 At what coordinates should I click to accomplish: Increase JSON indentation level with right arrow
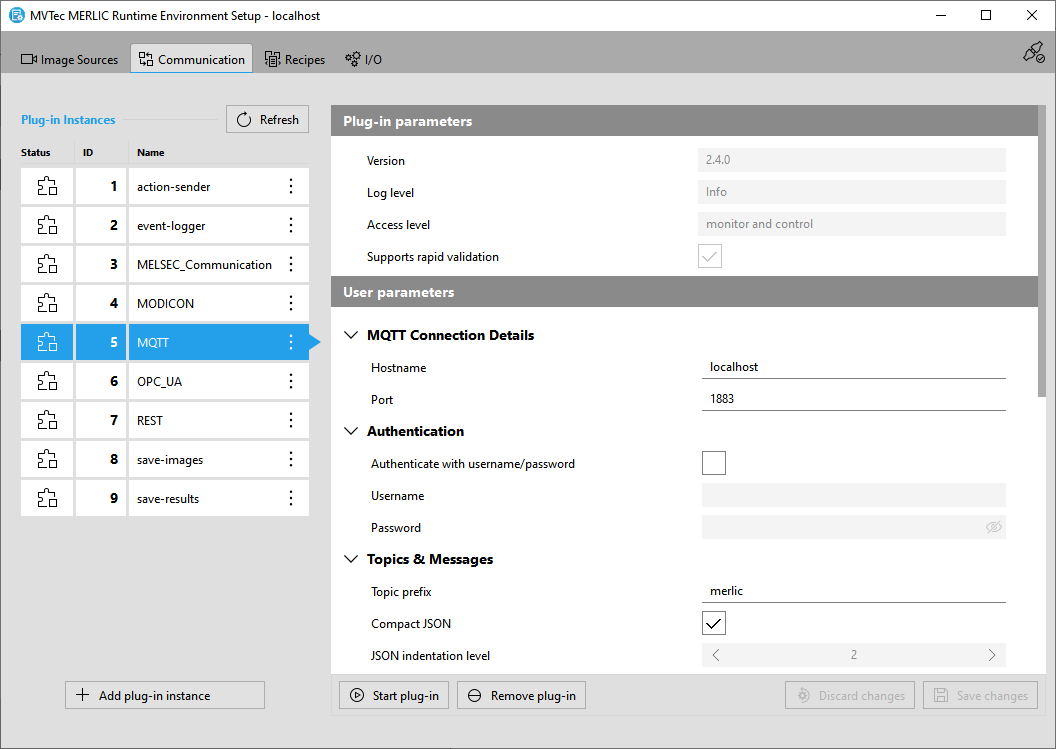pos(991,655)
